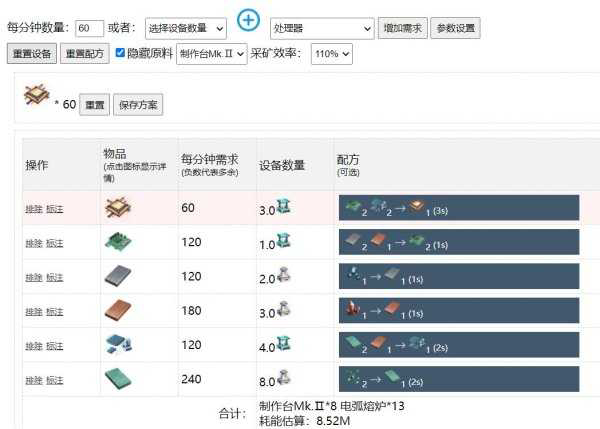Click the smelter icon in the copper ingot row
This screenshot has height=429, width=600.
coord(283,310)
